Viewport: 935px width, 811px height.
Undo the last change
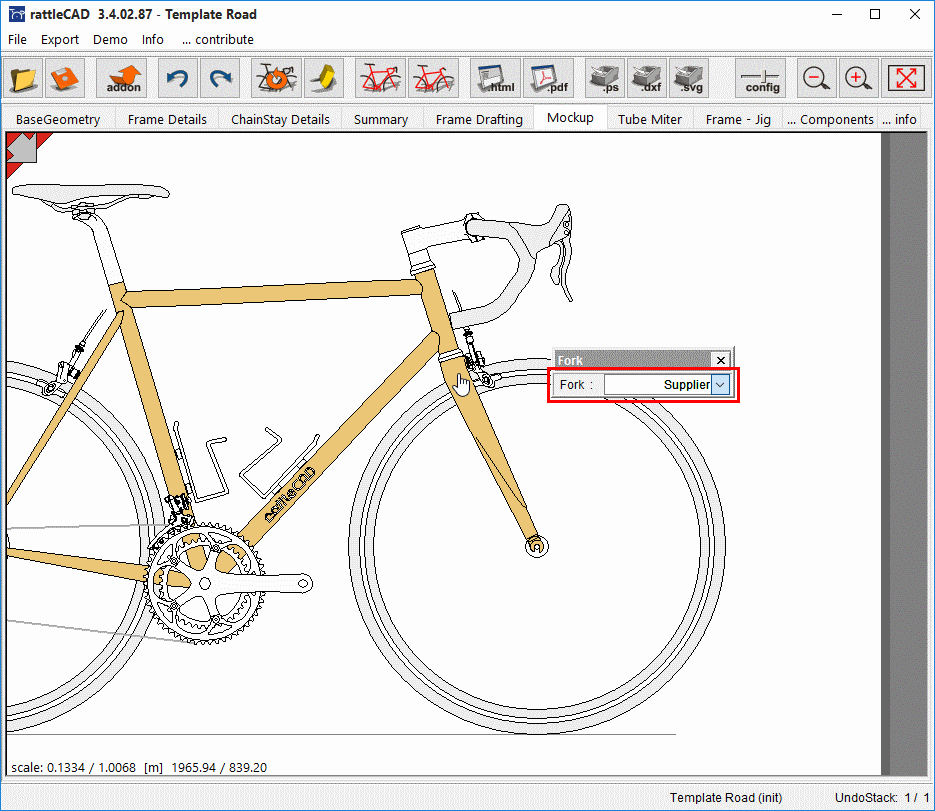177,78
